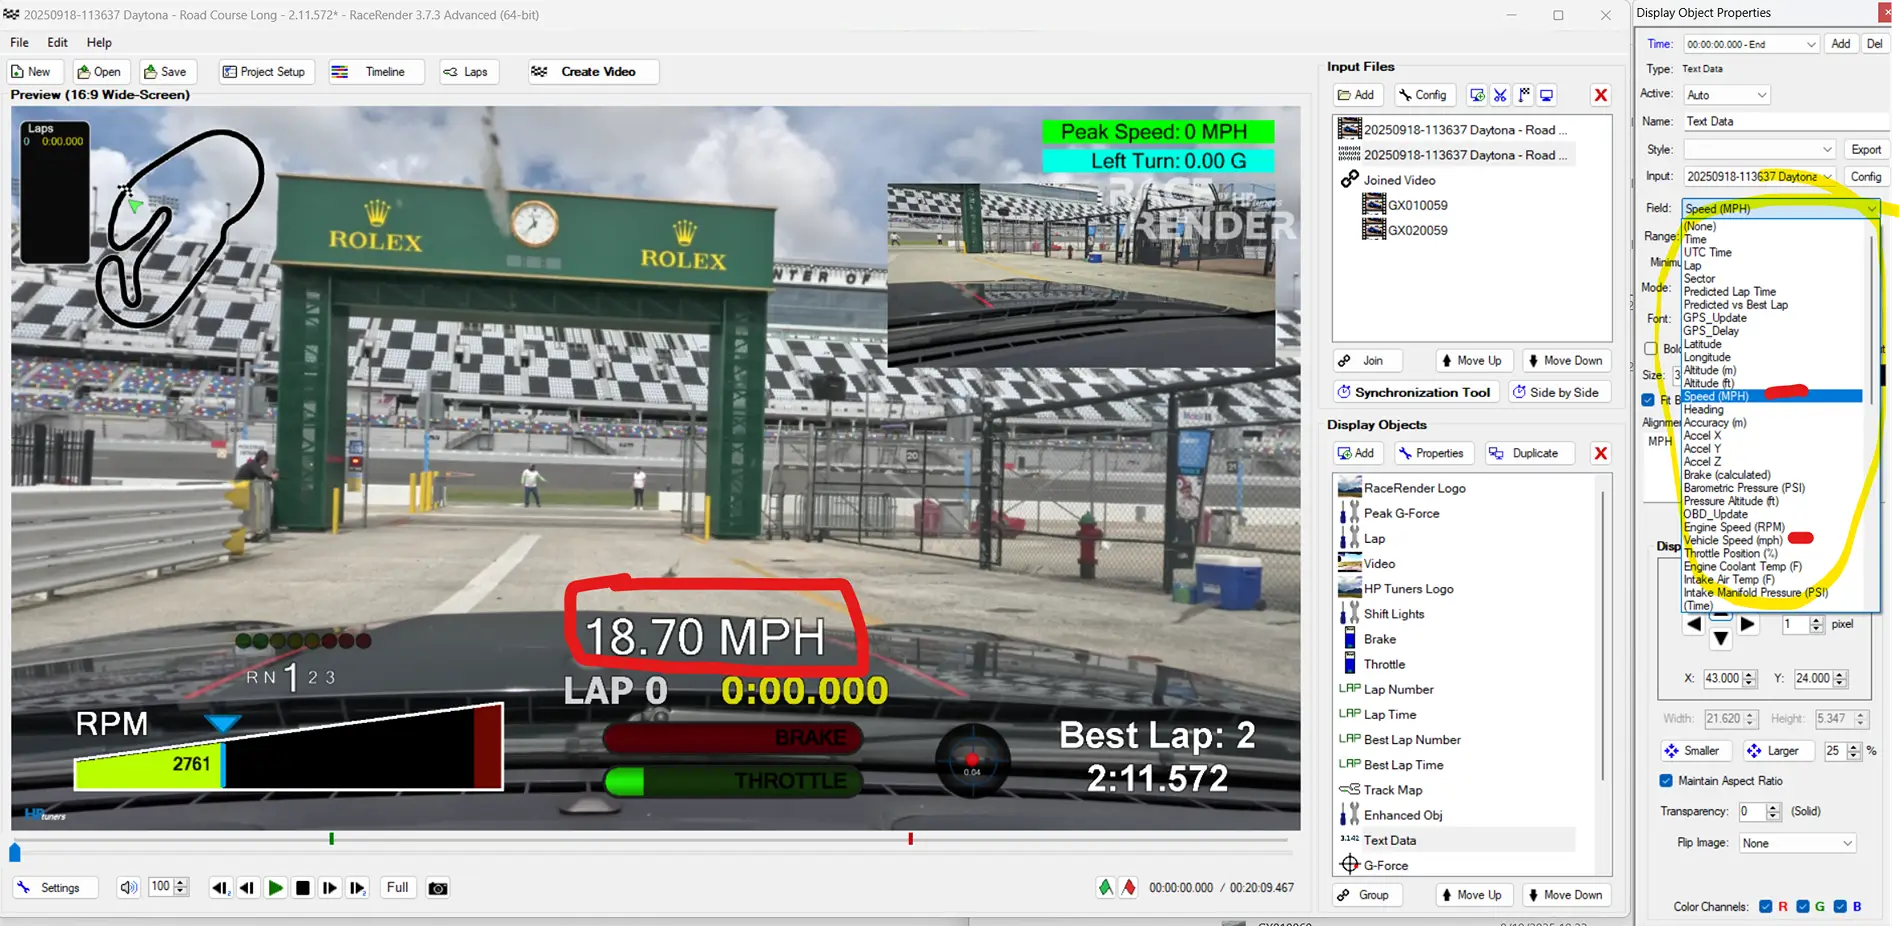Select the Best Lap Time display object
1900x926 pixels.
pos(1403,765)
